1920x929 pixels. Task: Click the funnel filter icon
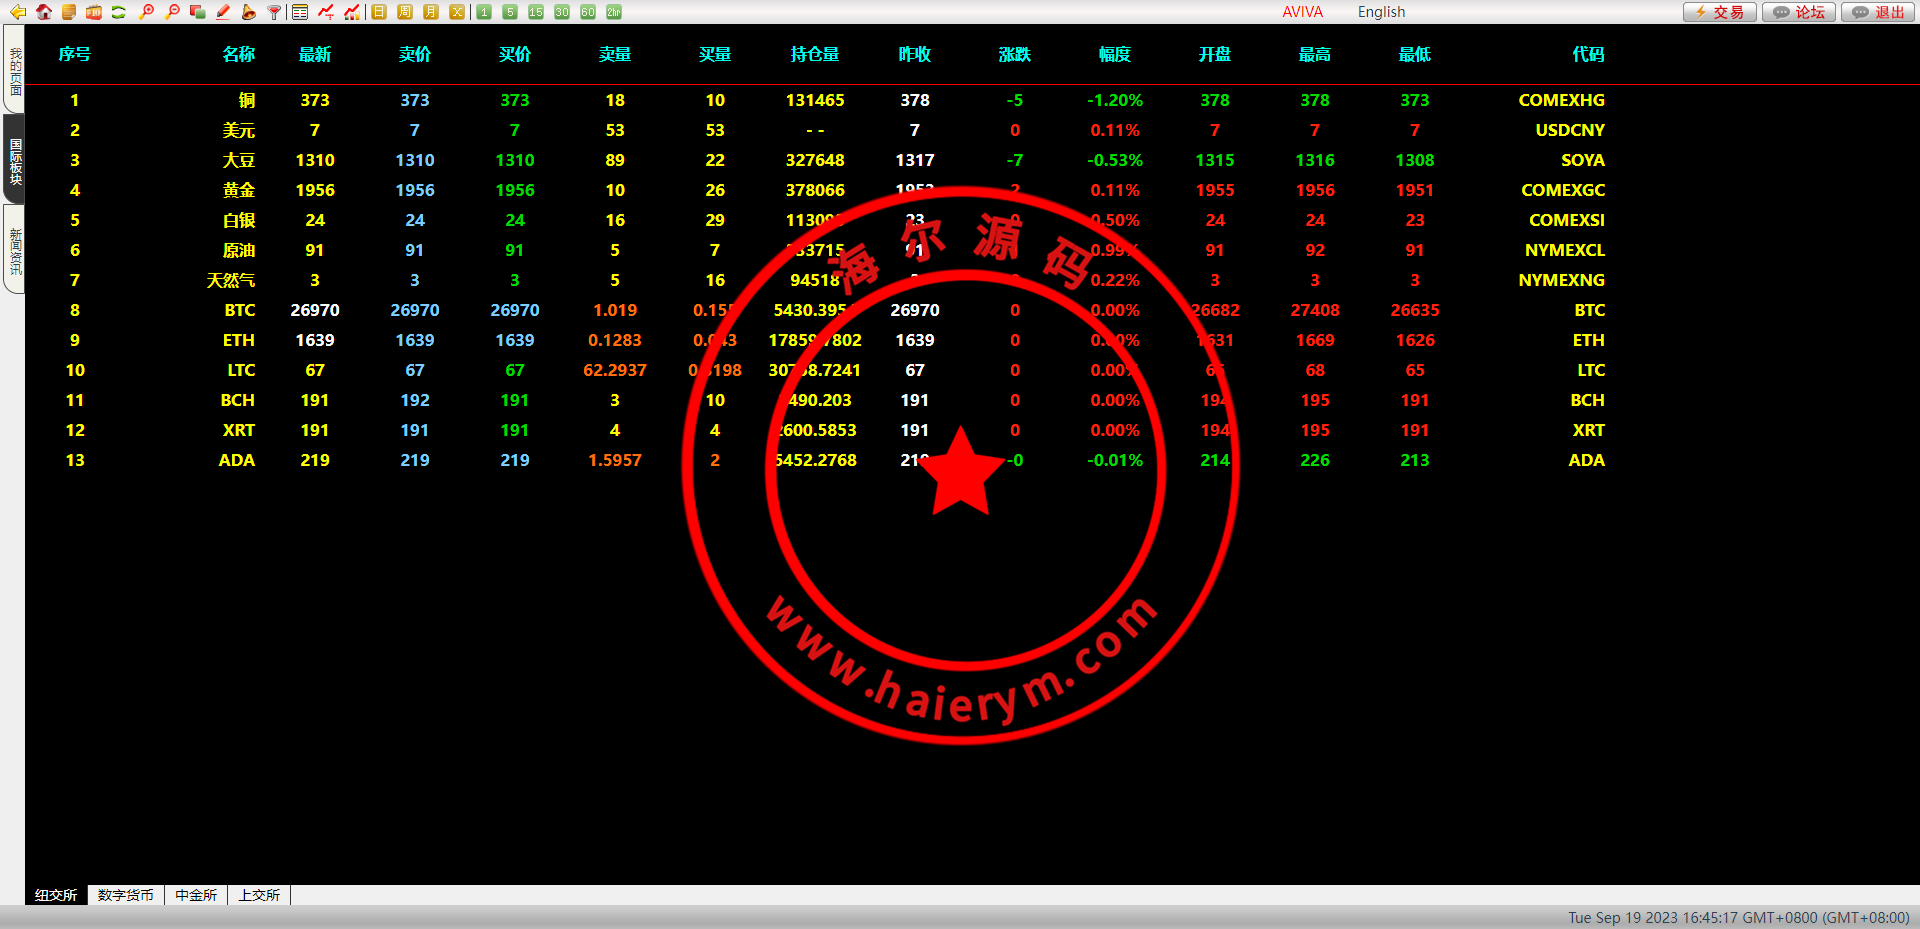click(274, 12)
